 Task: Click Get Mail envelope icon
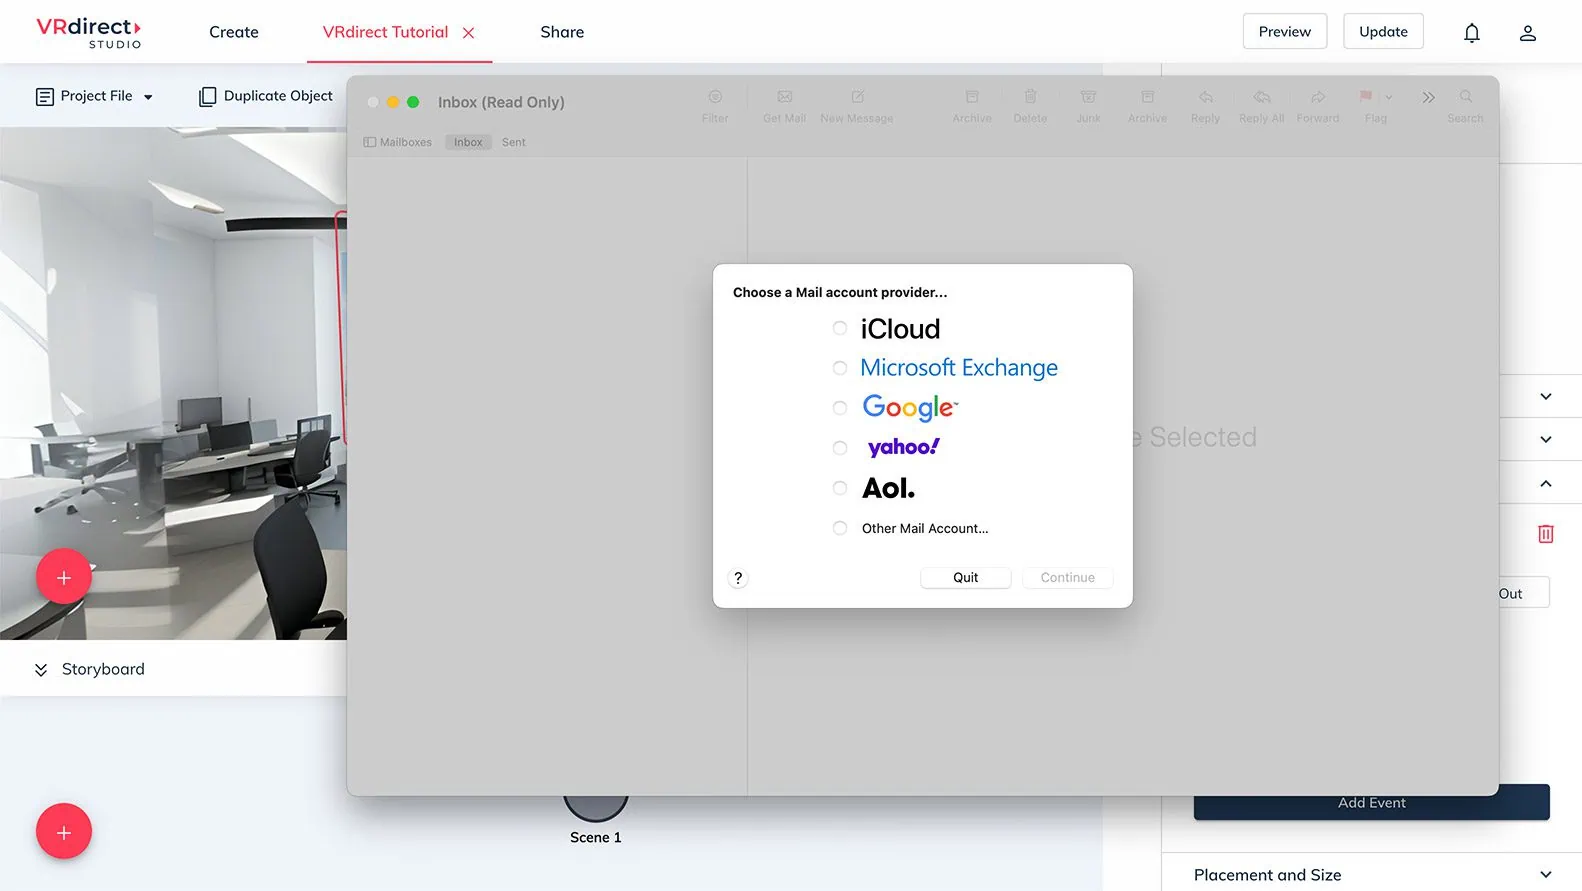[x=785, y=97]
